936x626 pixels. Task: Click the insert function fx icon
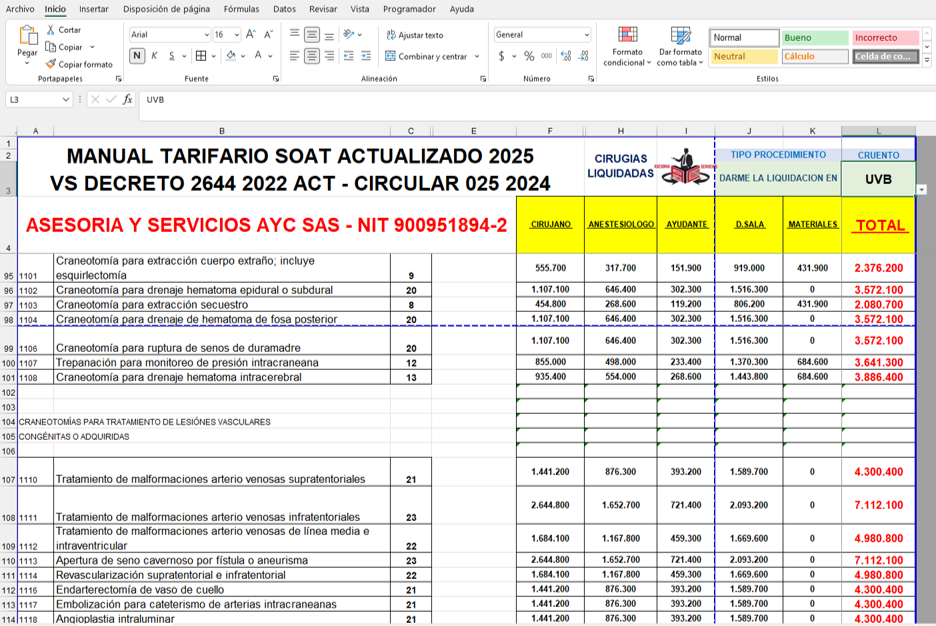click(x=127, y=100)
